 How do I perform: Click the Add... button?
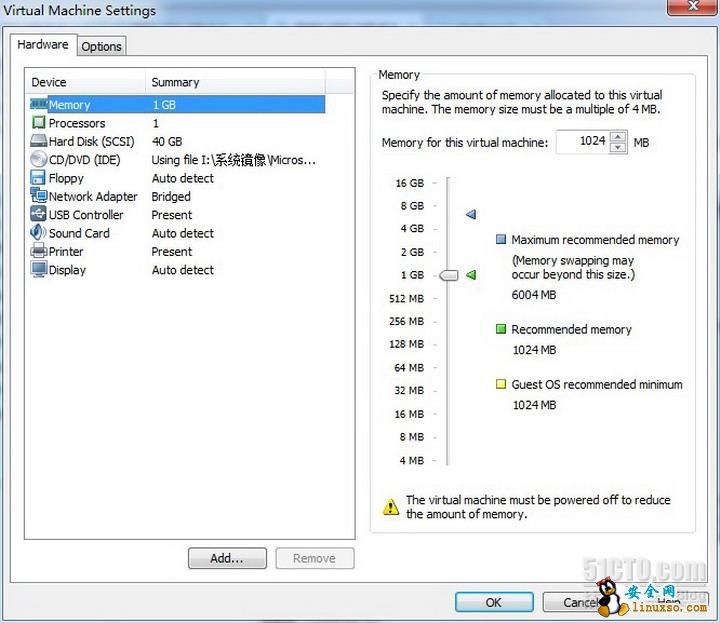click(x=227, y=559)
